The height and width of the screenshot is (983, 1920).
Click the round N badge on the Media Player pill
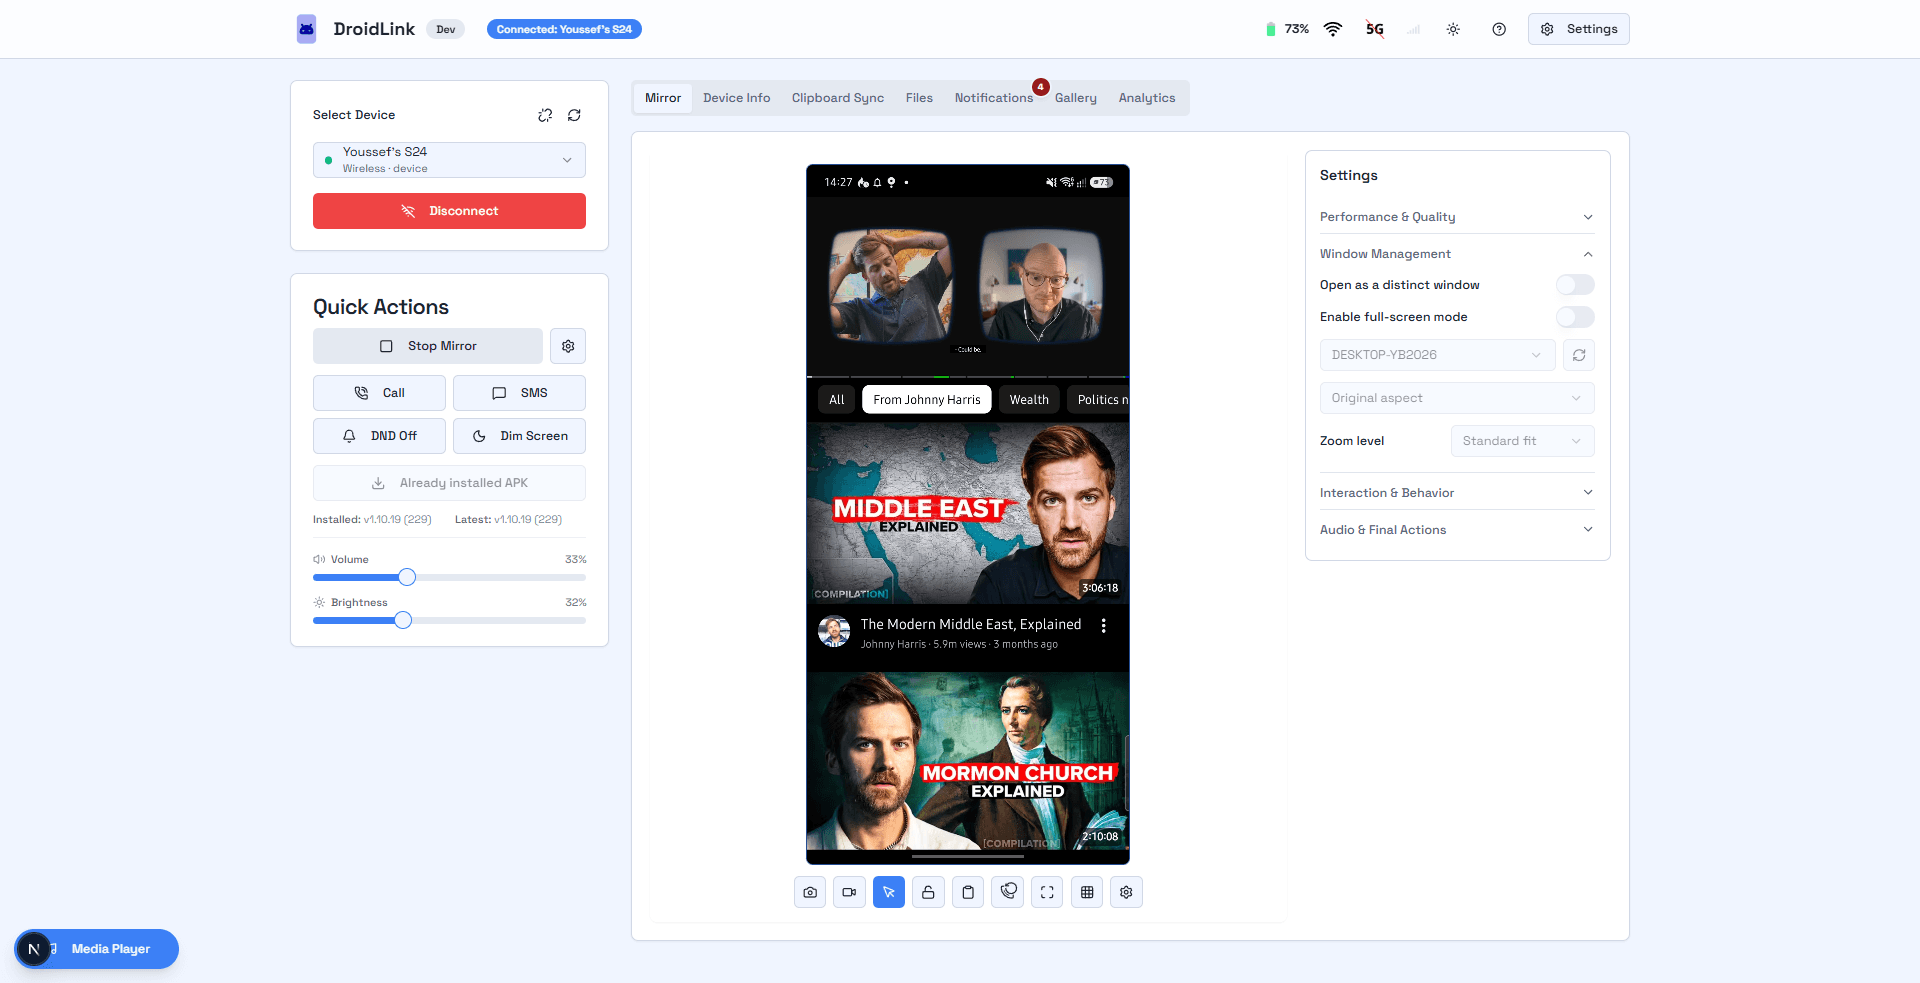[x=34, y=949]
